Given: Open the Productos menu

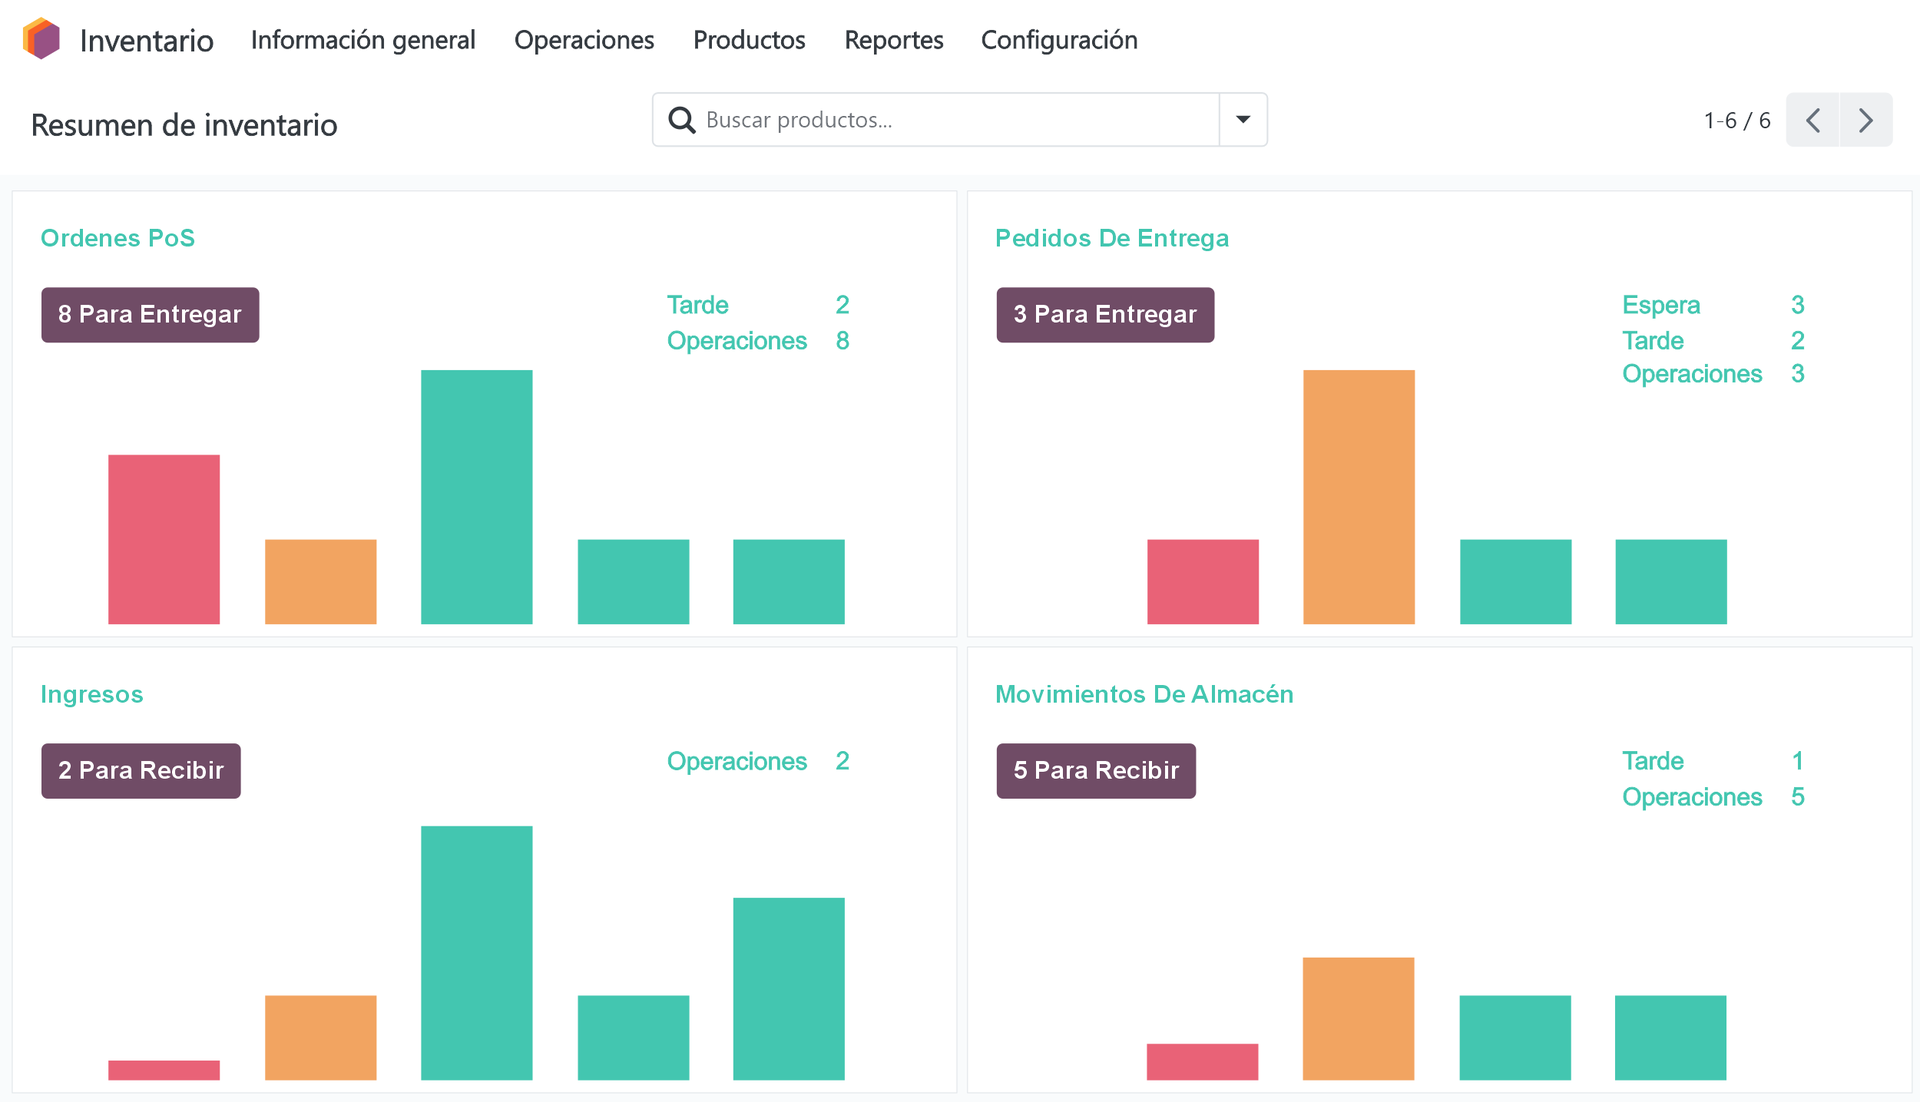Looking at the screenshot, I should (x=749, y=40).
